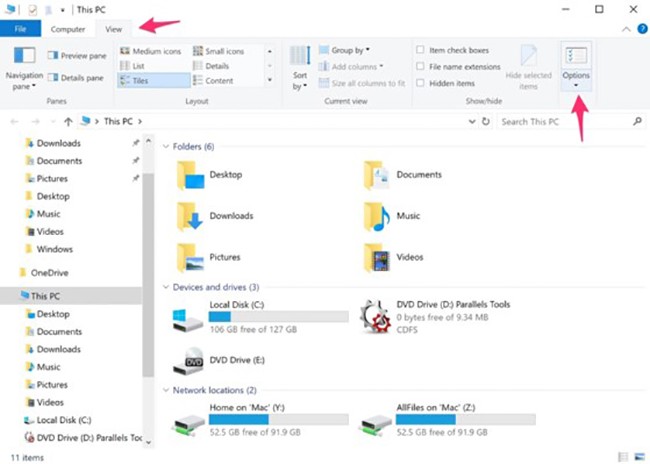Click the Up directory arrow
The width and height of the screenshot is (650, 464).
click(68, 121)
